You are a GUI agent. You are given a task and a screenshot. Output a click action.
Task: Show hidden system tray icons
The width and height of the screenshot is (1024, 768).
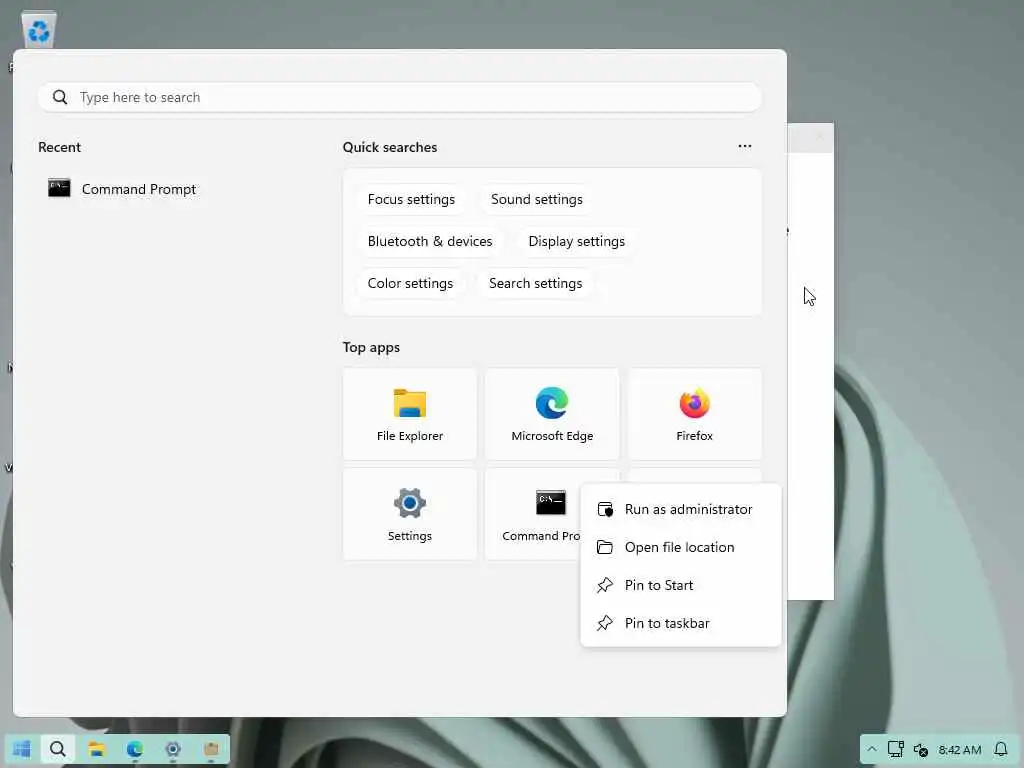[x=872, y=749]
